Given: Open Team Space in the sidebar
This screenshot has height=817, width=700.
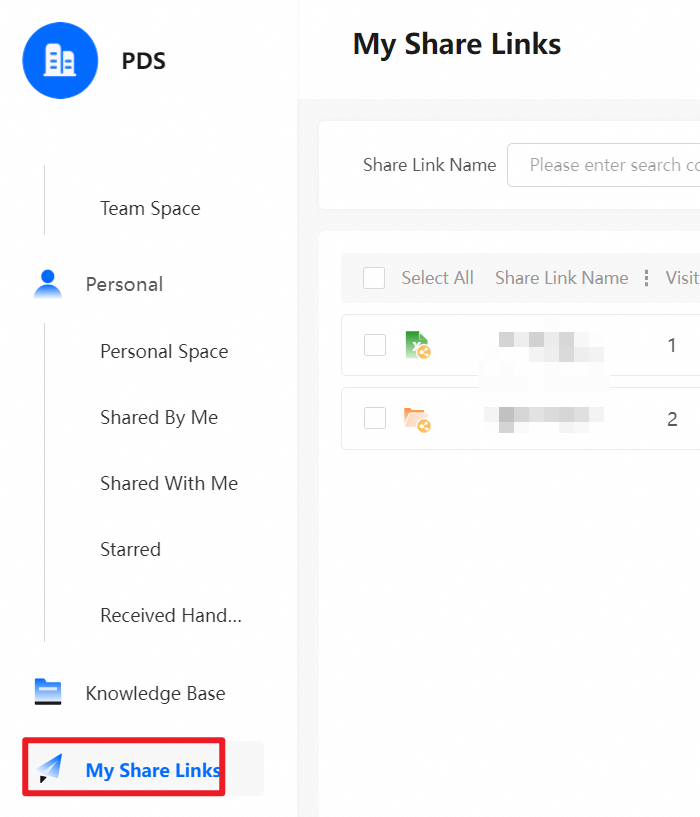Looking at the screenshot, I should [150, 208].
